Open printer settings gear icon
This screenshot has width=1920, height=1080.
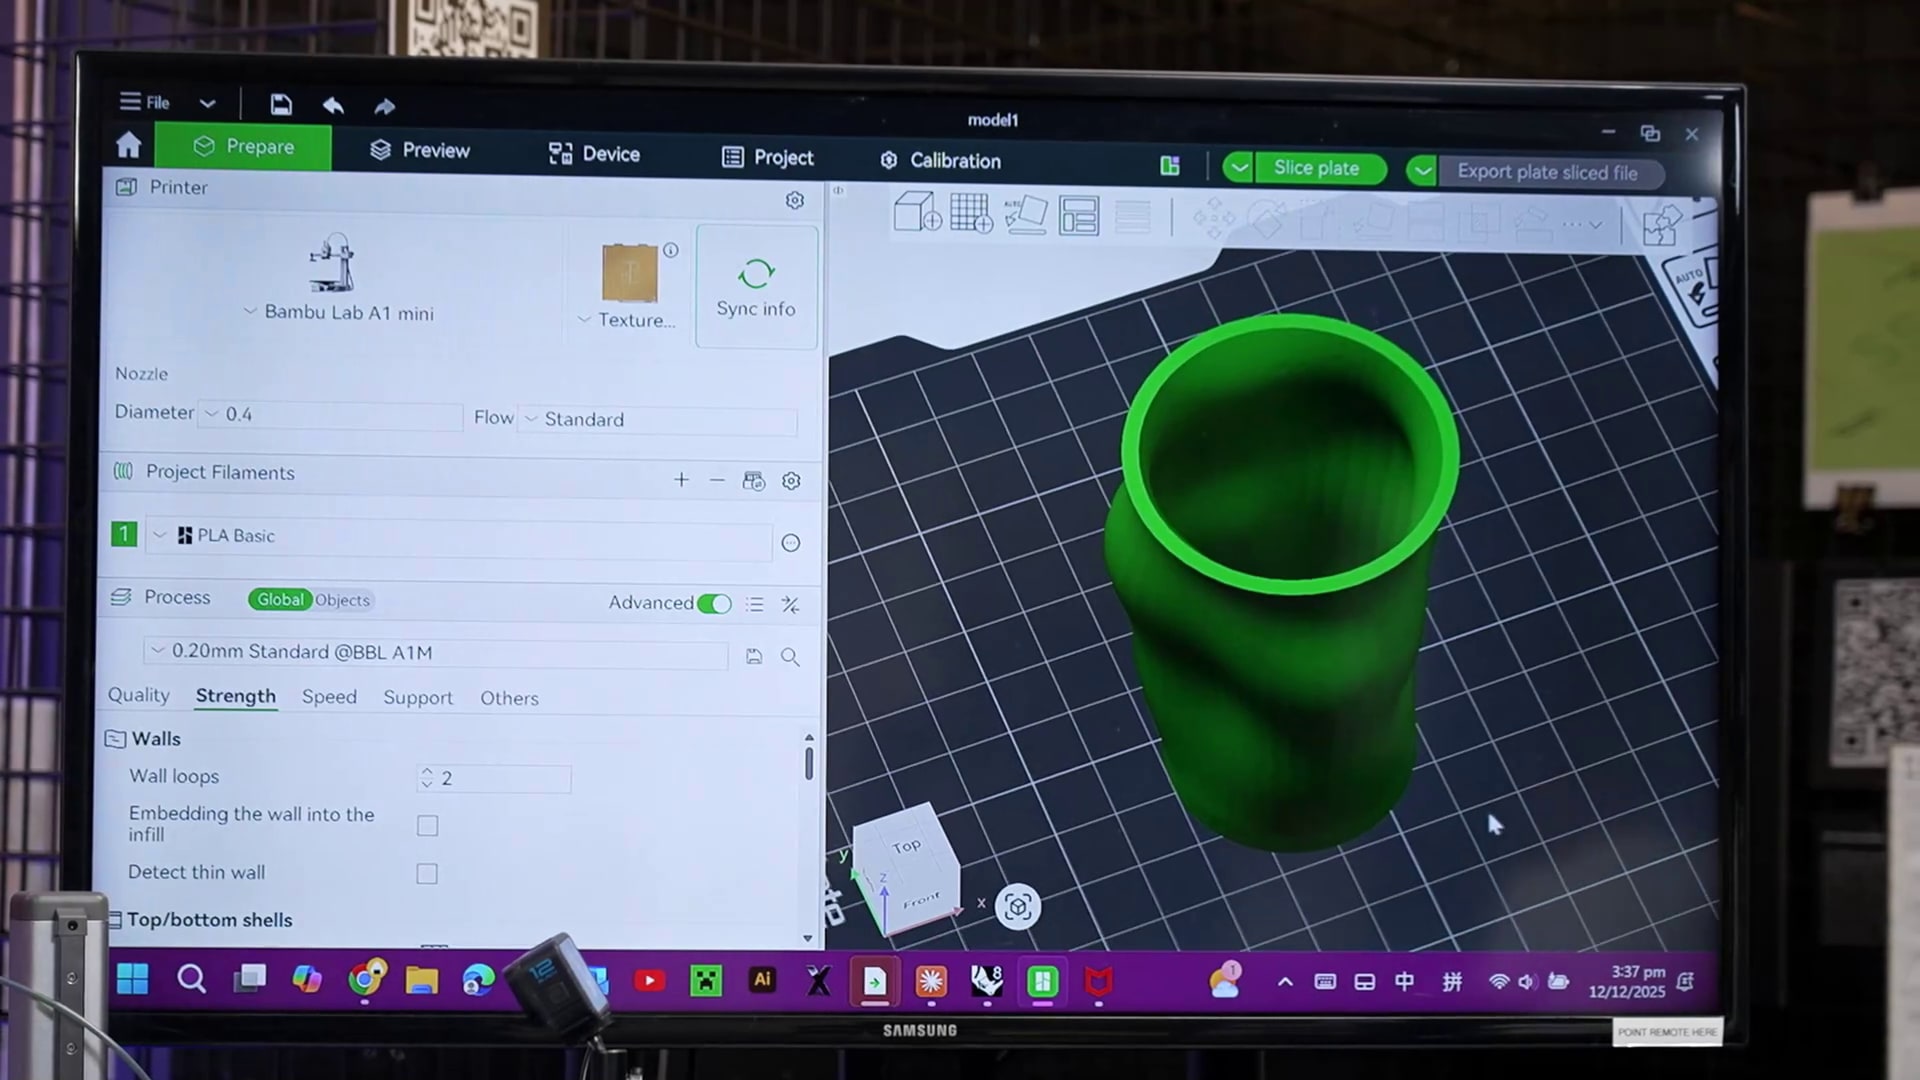pos(794,200)
